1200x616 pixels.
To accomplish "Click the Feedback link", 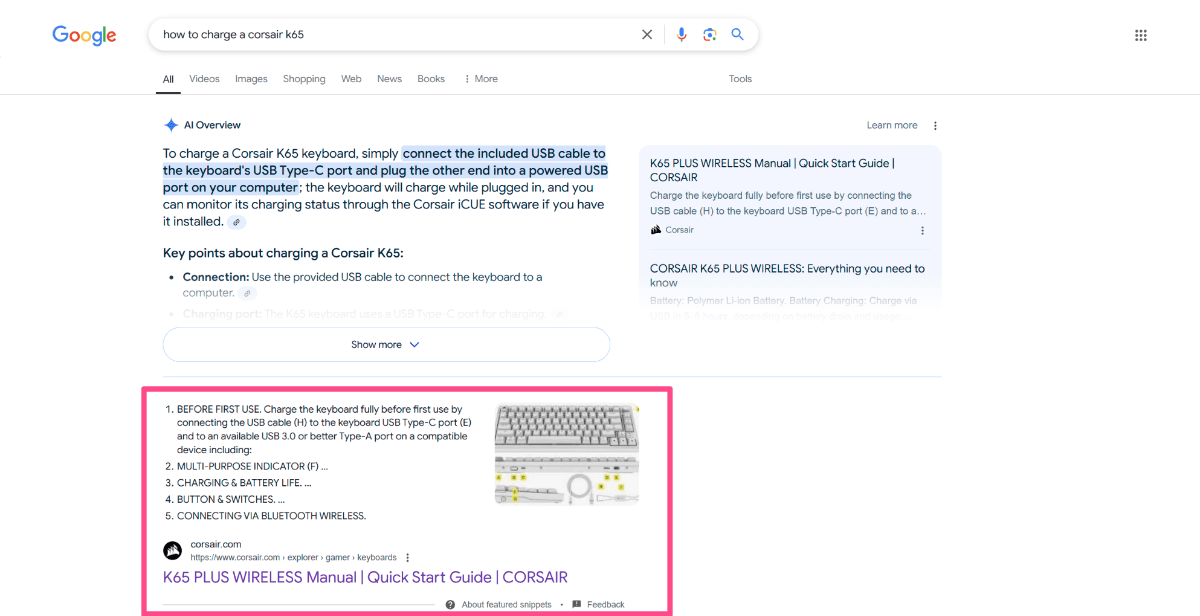I will click(x=606, y=605).
